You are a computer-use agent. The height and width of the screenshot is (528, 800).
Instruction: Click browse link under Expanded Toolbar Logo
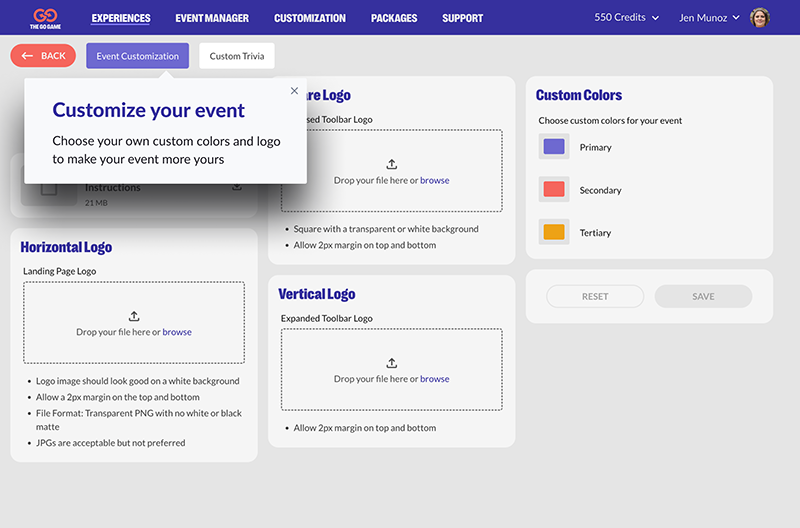point(435,379)
